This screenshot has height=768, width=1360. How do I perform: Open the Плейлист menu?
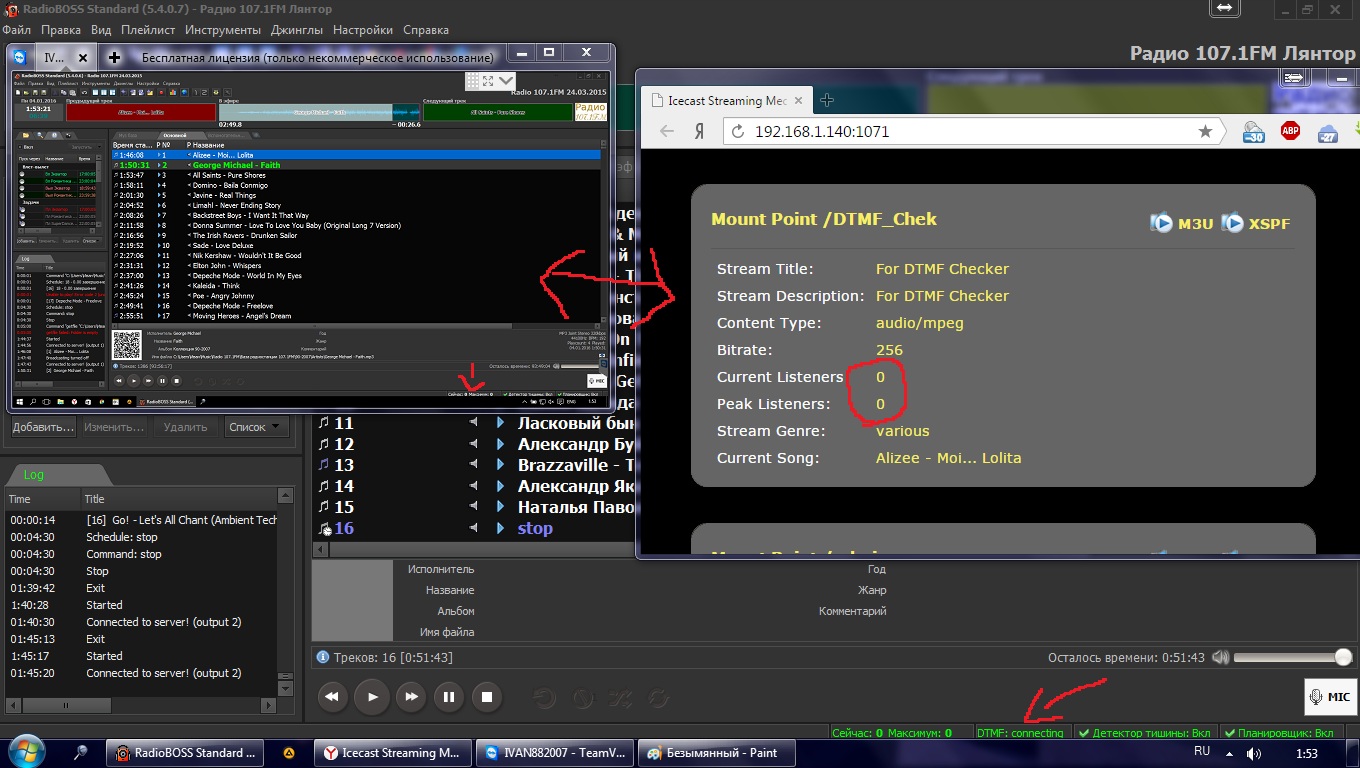point(148,30)
